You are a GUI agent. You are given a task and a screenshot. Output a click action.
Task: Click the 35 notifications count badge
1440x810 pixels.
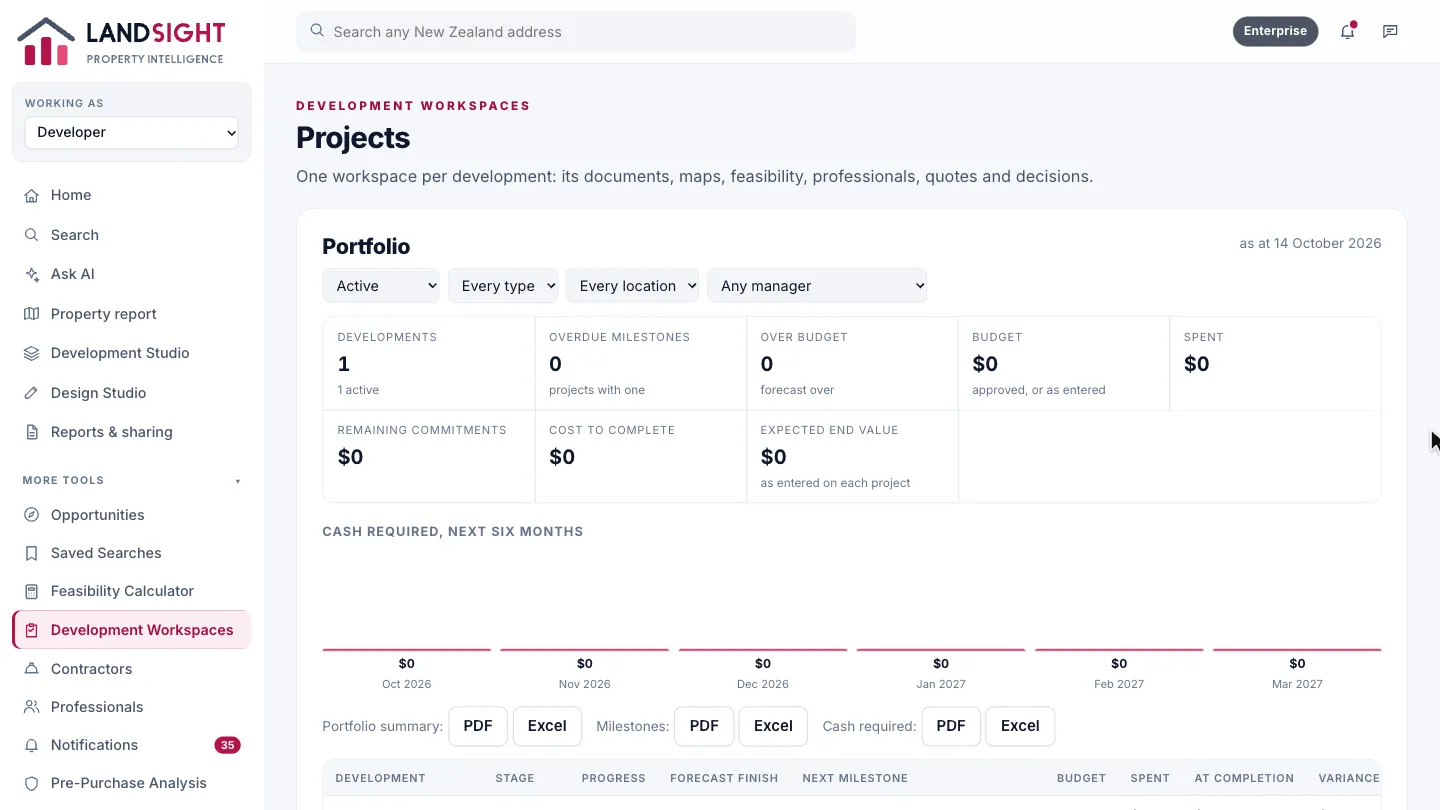click(227, 745)
